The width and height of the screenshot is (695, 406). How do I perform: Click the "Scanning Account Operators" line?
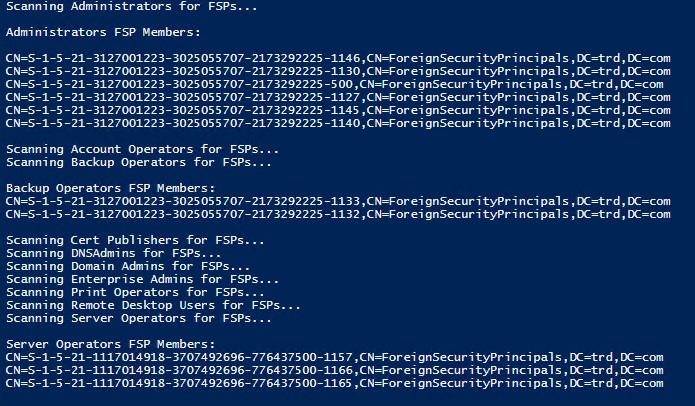[142, 149]
